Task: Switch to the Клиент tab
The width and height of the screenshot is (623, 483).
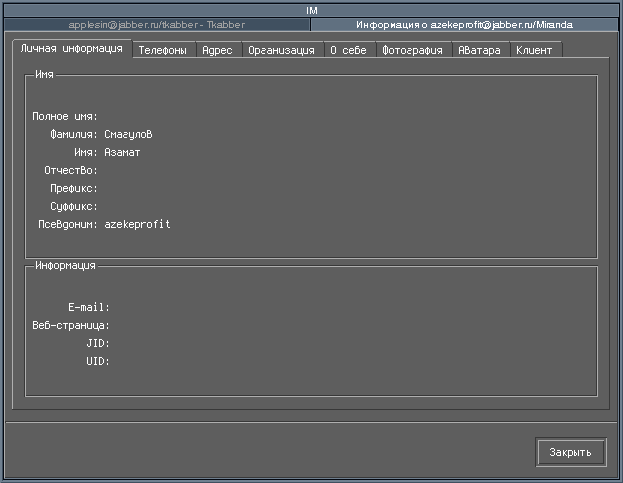Action: click(534, 50)
